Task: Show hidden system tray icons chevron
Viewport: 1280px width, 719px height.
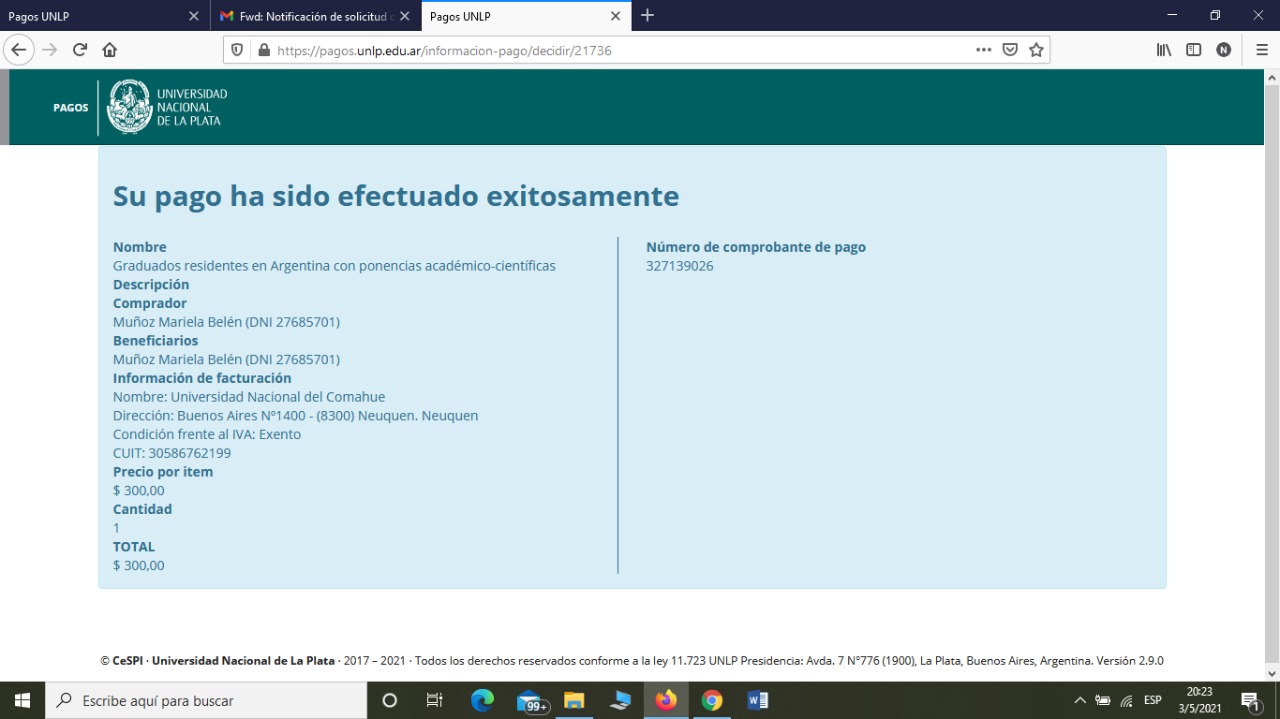Action: click(x=1080, y=701)
